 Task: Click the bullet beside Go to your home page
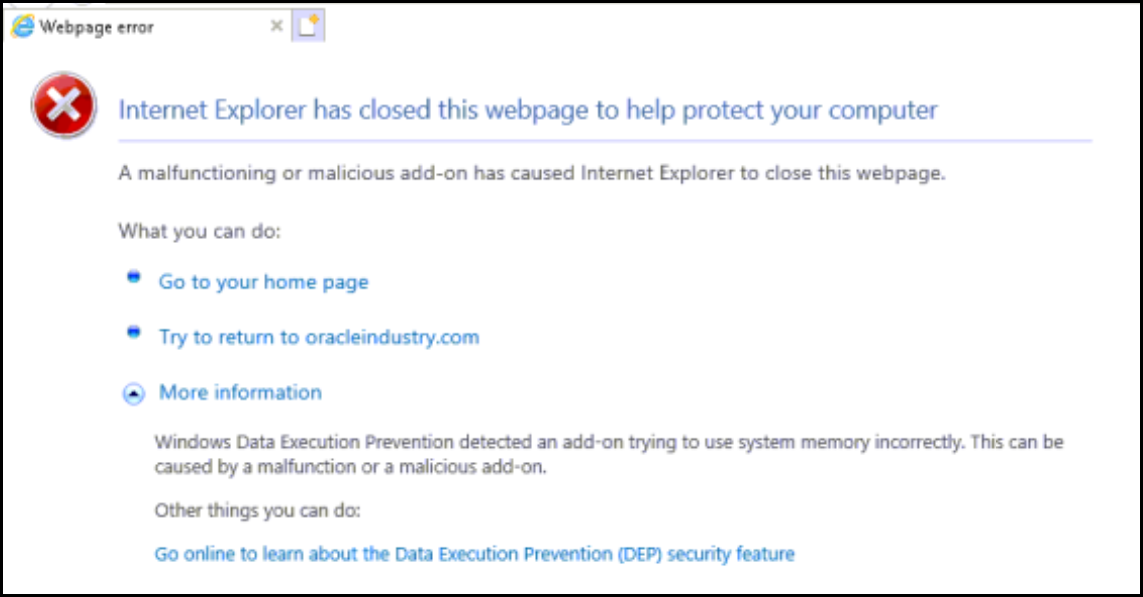click(x=133, y=277)
